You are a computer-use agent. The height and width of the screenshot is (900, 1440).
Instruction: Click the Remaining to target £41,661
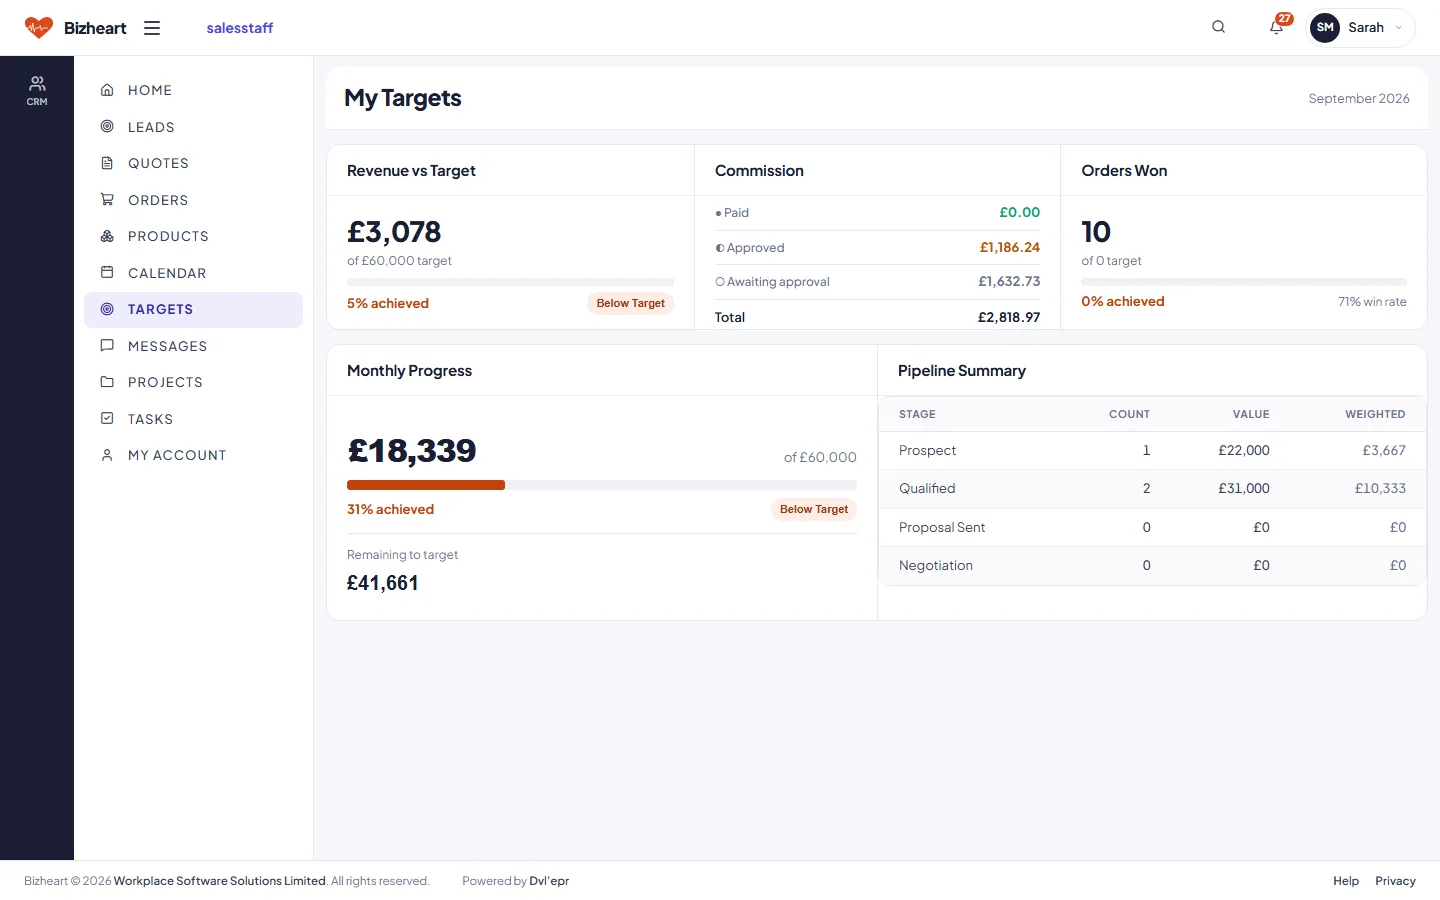pos(383,583)
